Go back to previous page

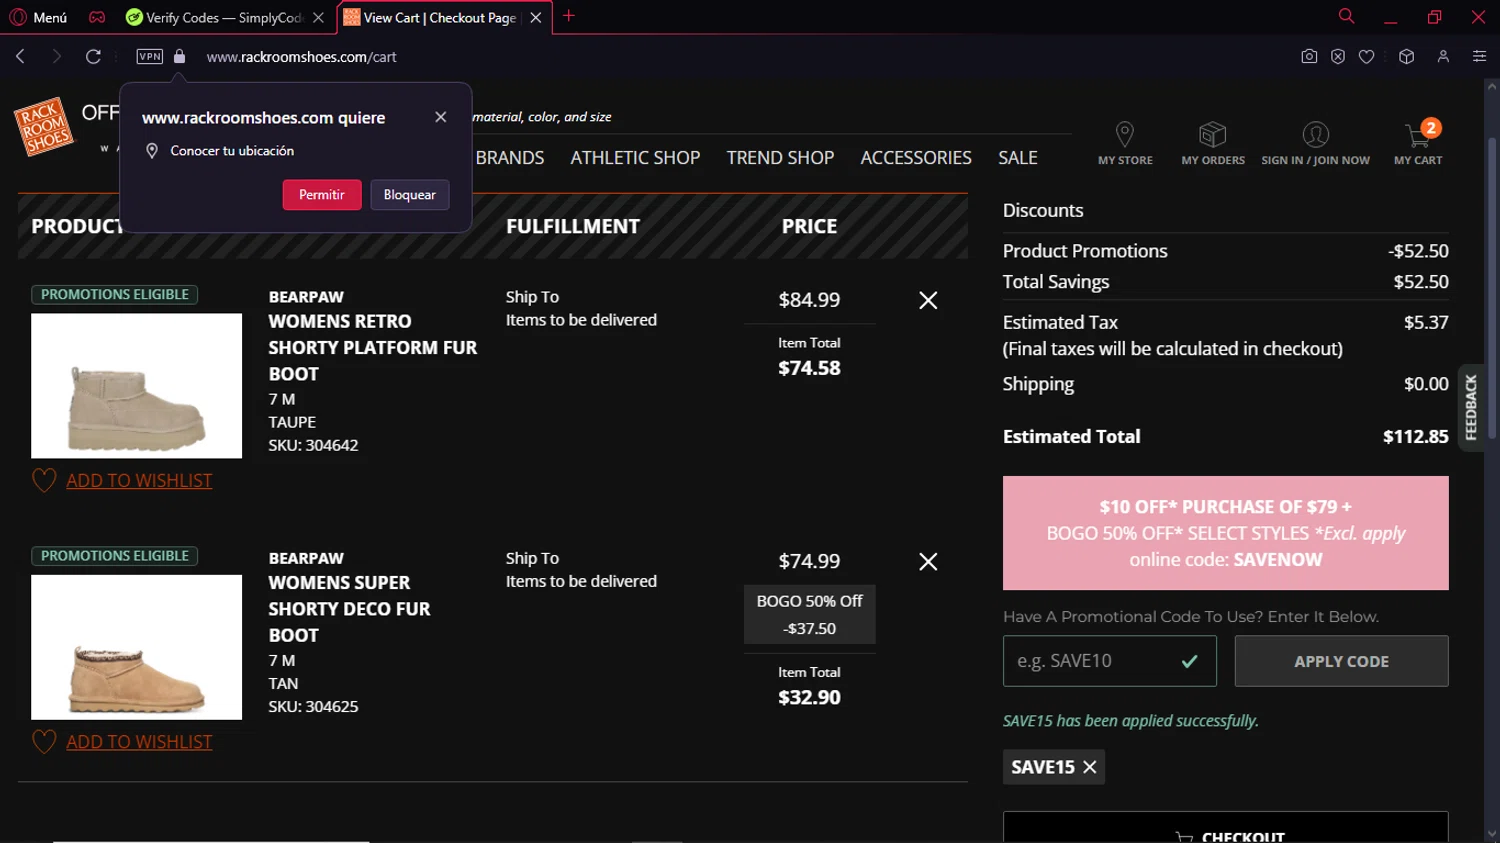[20, 57]
